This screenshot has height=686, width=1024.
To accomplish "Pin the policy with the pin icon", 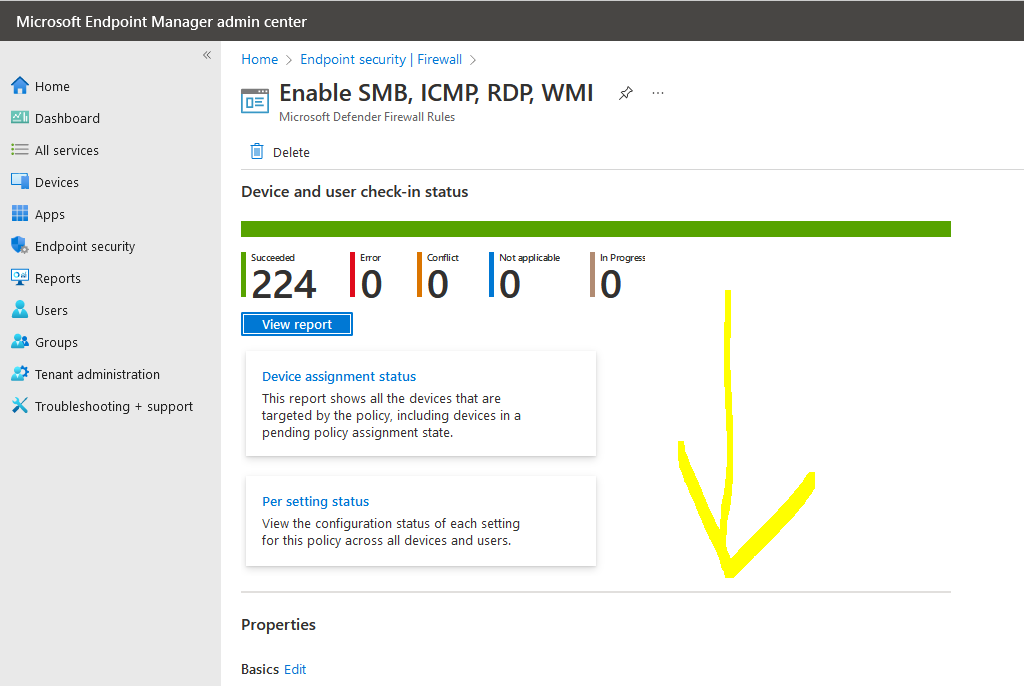I will tap(626, 93).
